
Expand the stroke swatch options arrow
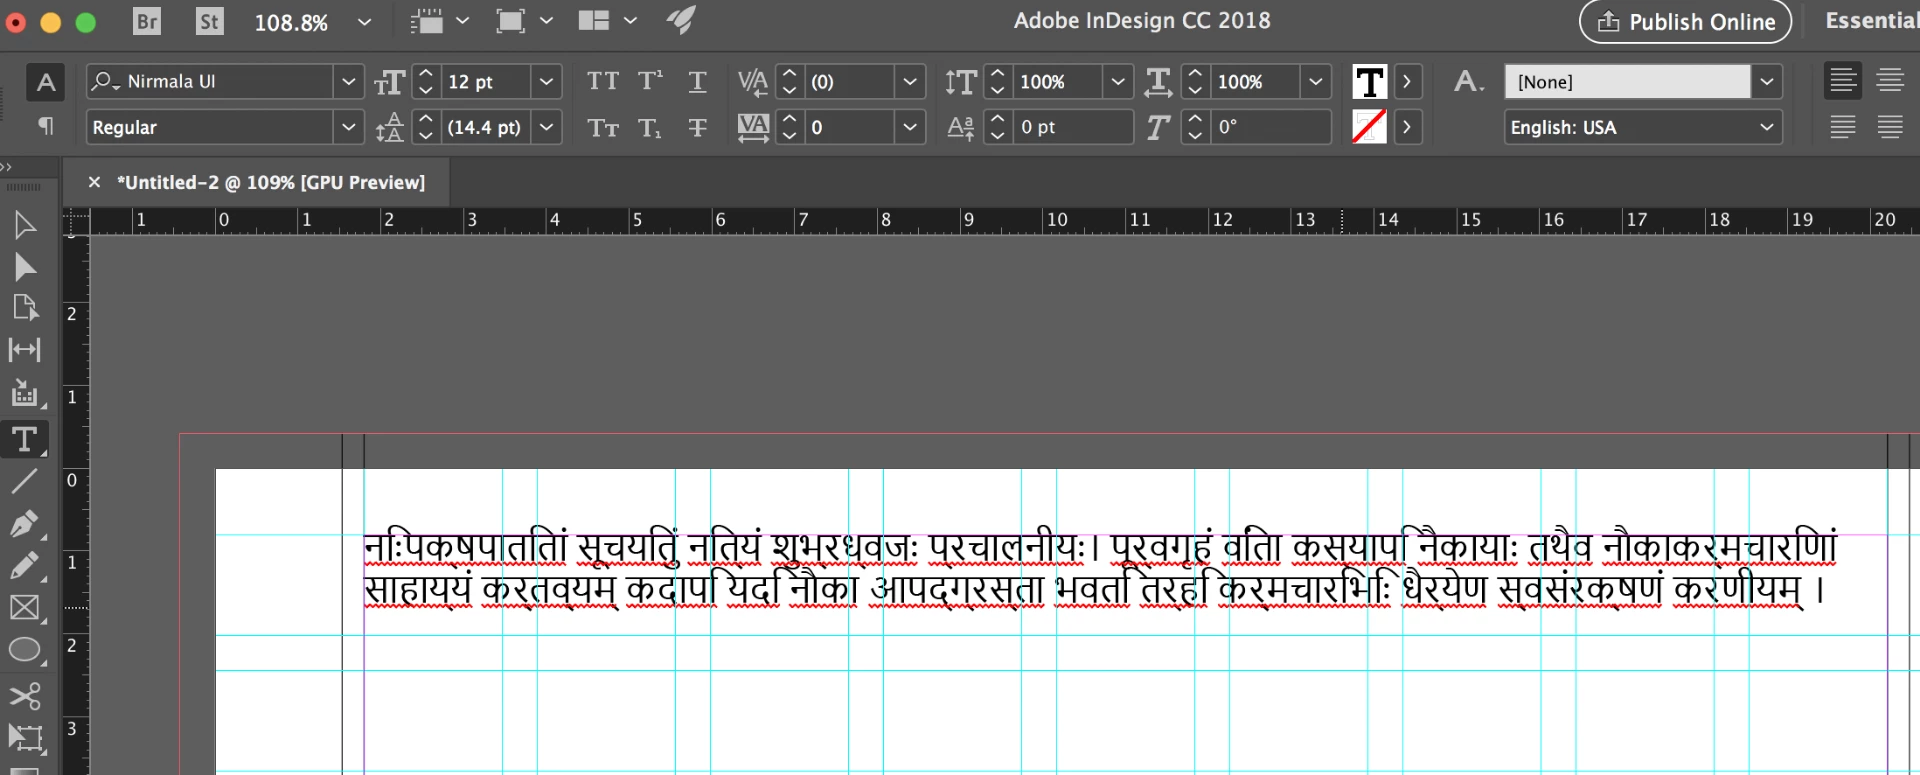pyautogui.click(x=1407, y=127)
